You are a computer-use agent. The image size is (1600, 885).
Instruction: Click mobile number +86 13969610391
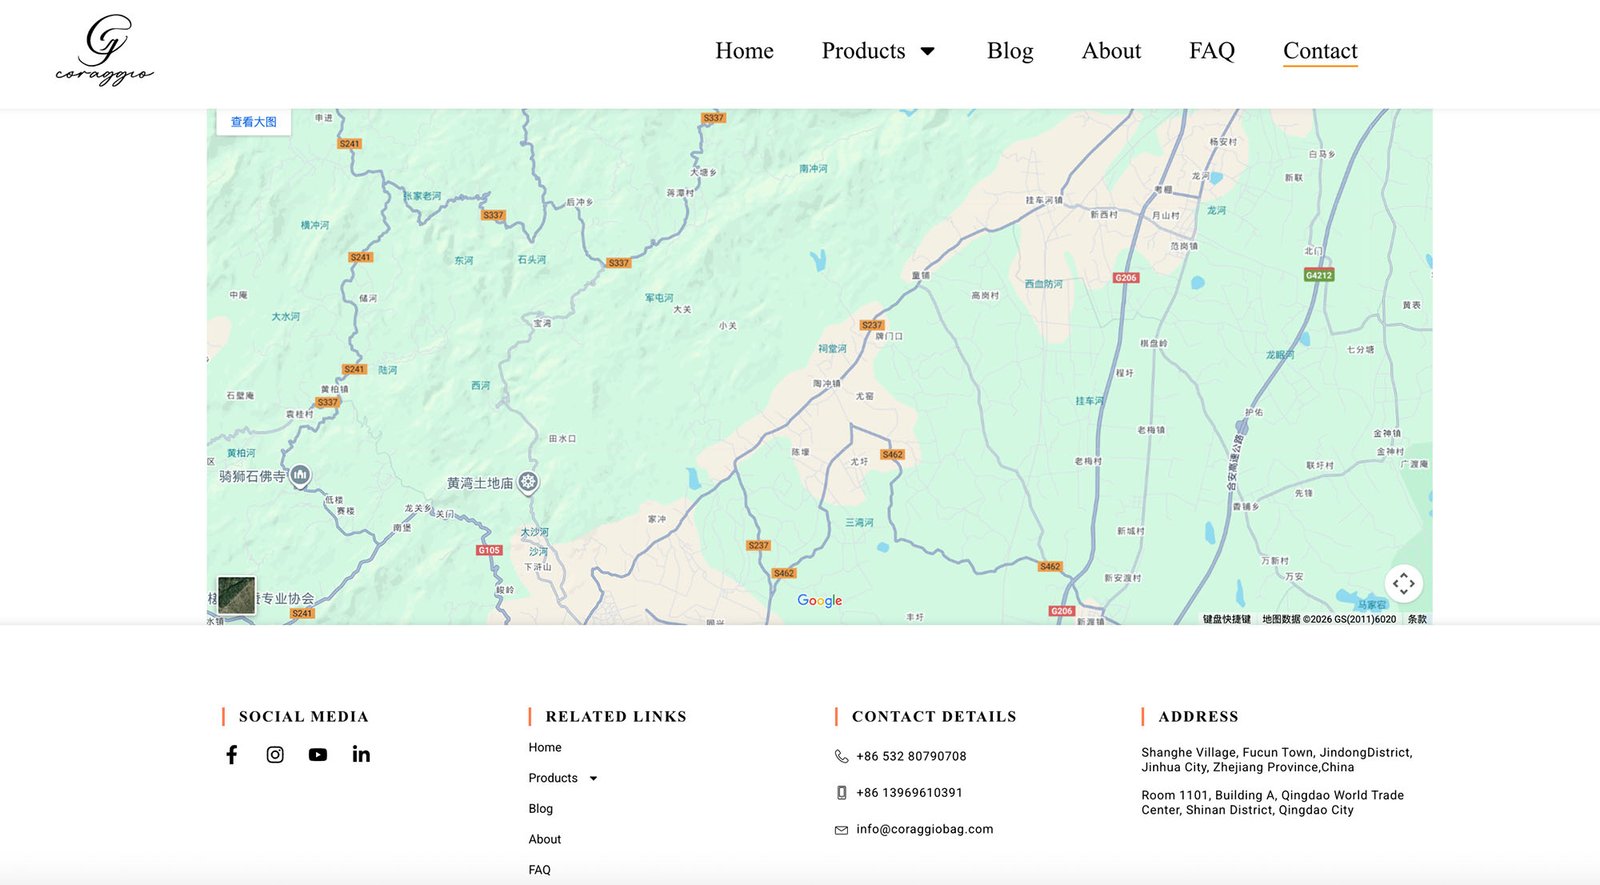click(909, 792)
